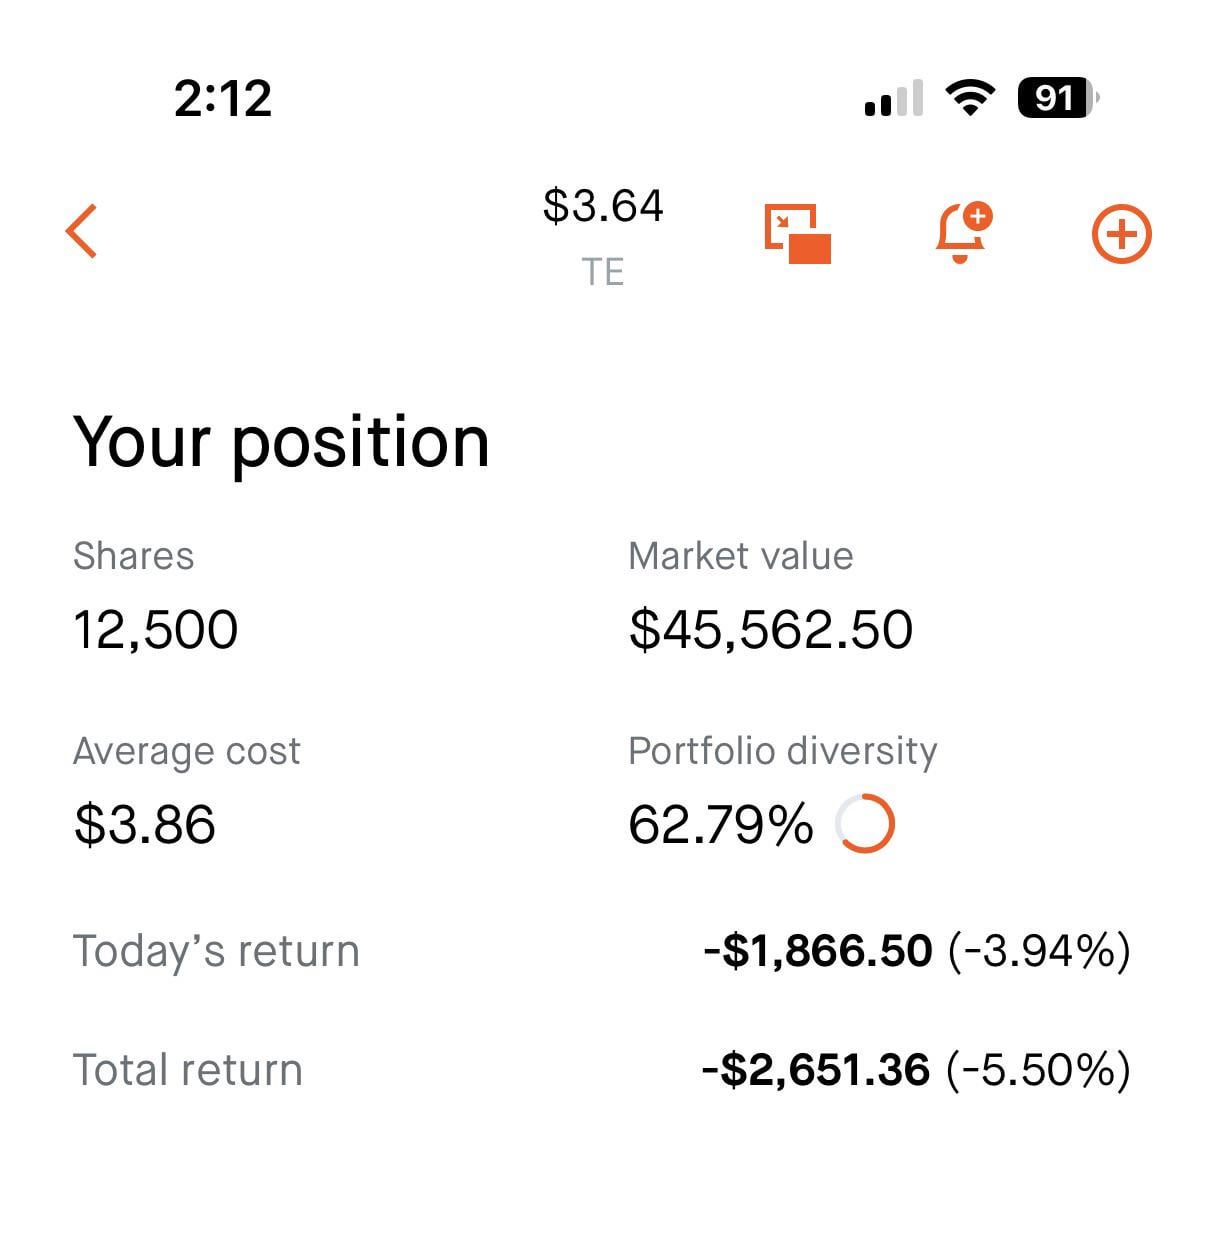Tap the 62.79% portfolio diversity value
Viewport: 1206px width, 1242px height.
(720, 825)
